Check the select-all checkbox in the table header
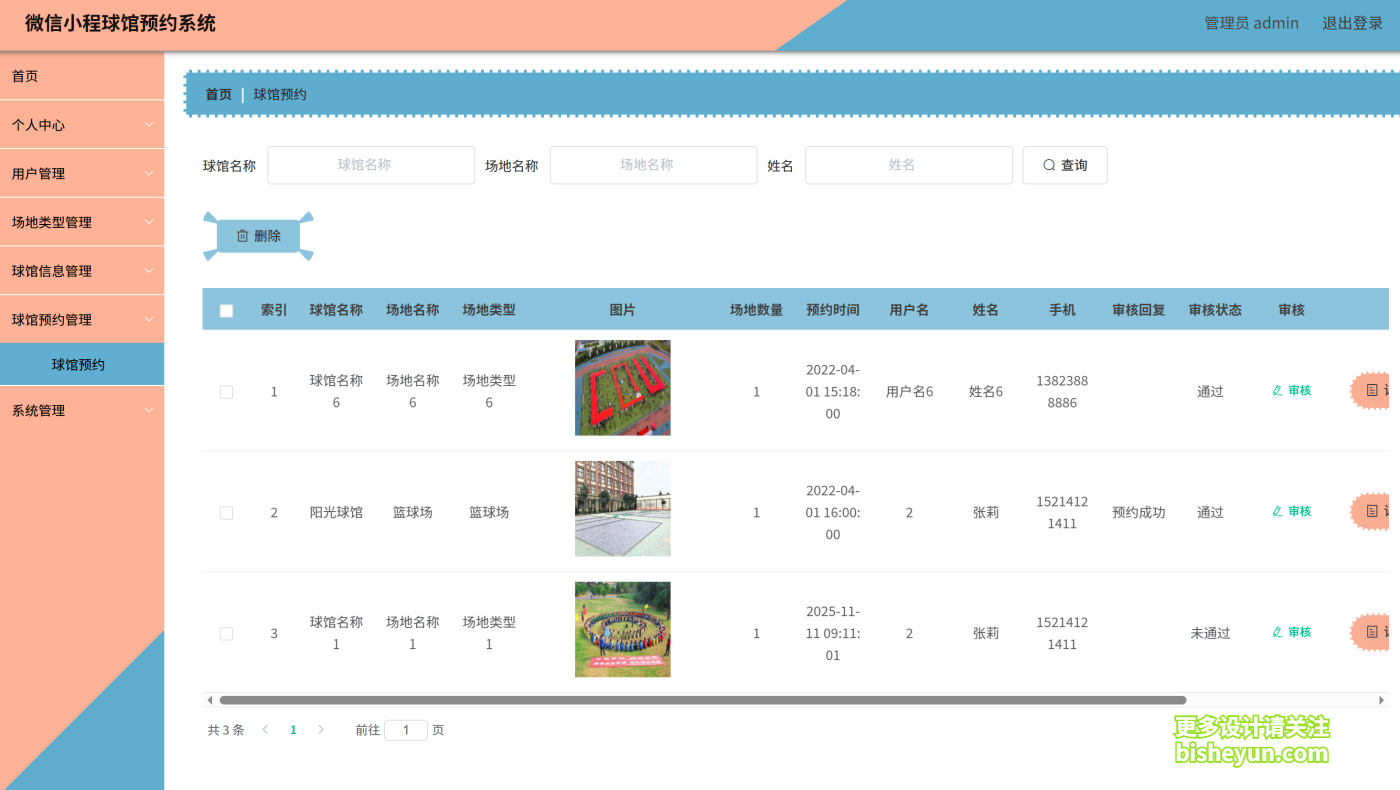 pyautogui.click(x=226, y=310)
